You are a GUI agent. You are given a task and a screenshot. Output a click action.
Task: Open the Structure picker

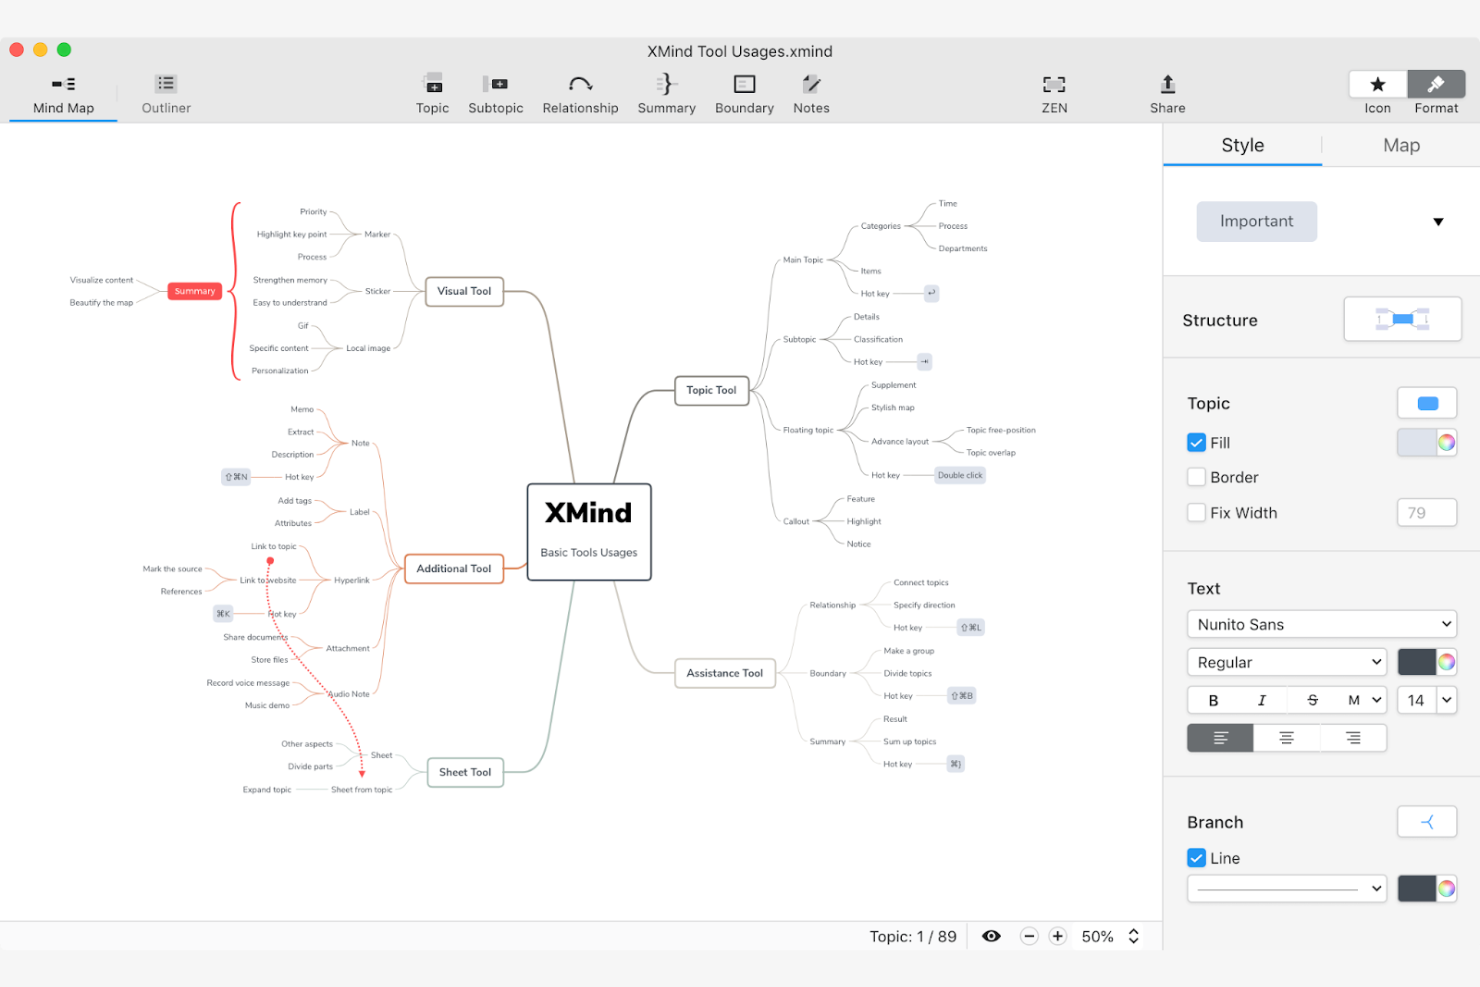[1402, 318]
